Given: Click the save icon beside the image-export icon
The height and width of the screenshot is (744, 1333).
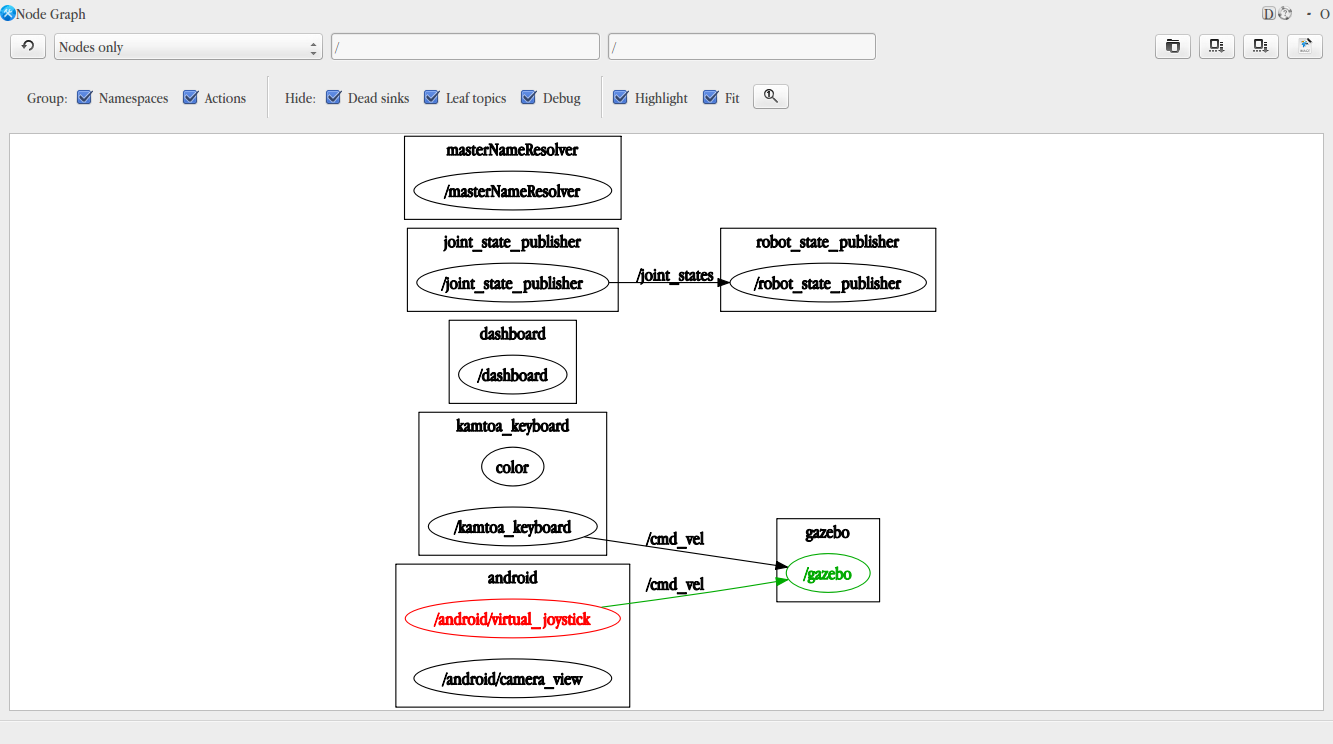Looking at the screenshot, I should click(x=1261, y=46).
